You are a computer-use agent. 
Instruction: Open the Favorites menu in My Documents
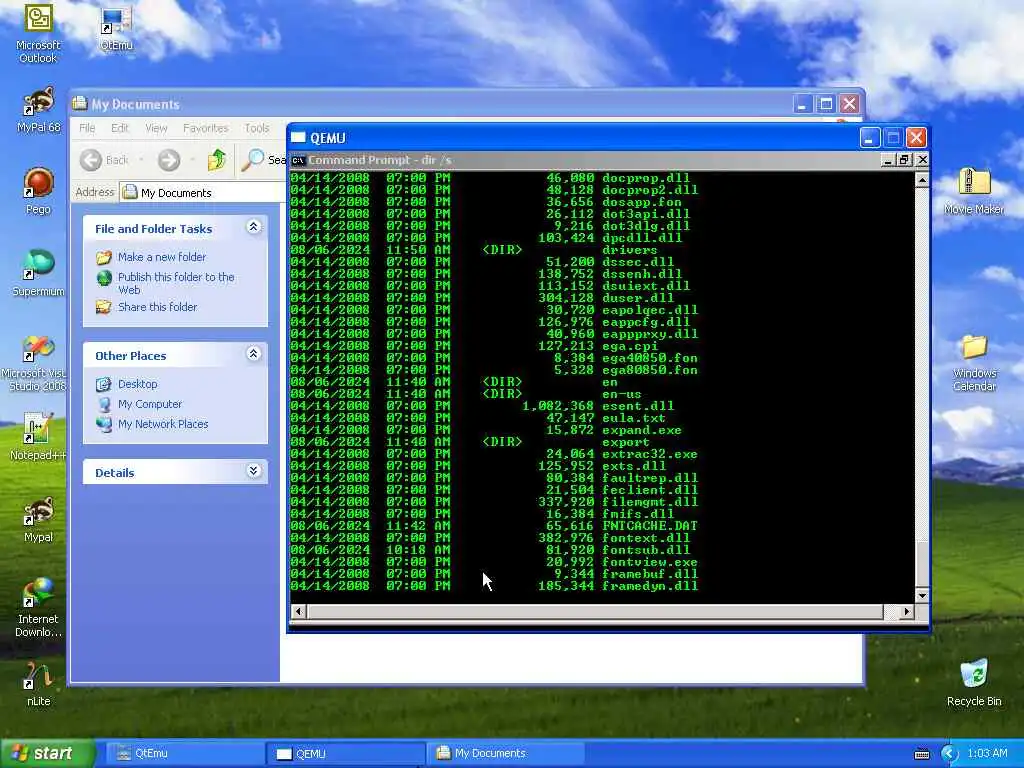(206, 128)
